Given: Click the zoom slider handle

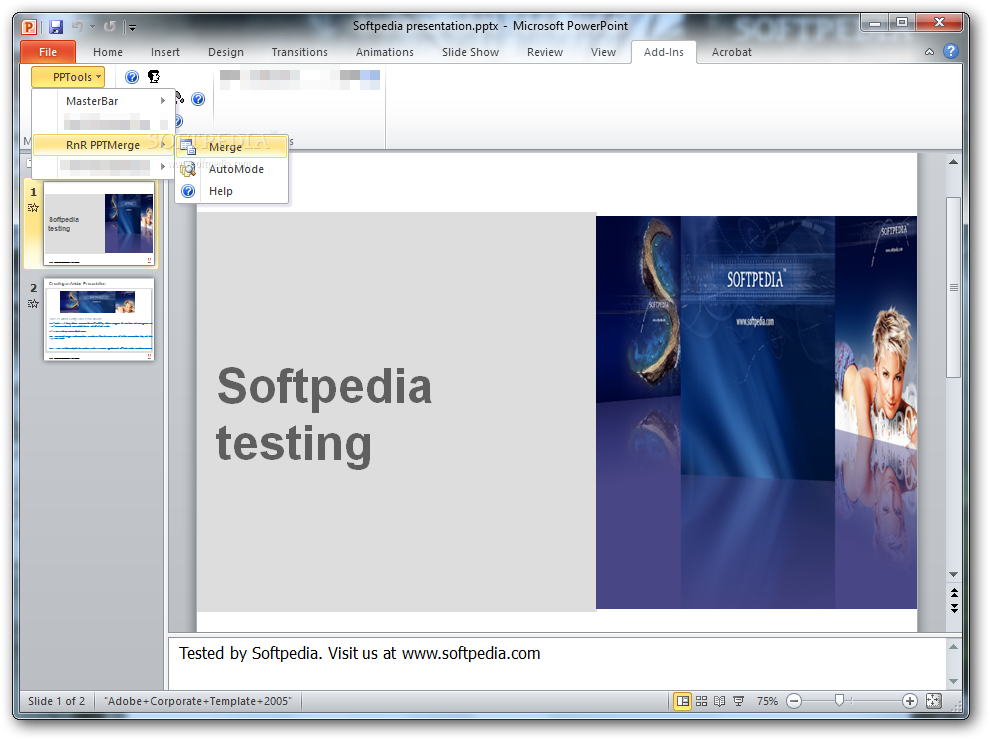Looking at the screenshot, I should tap(838, 701).
